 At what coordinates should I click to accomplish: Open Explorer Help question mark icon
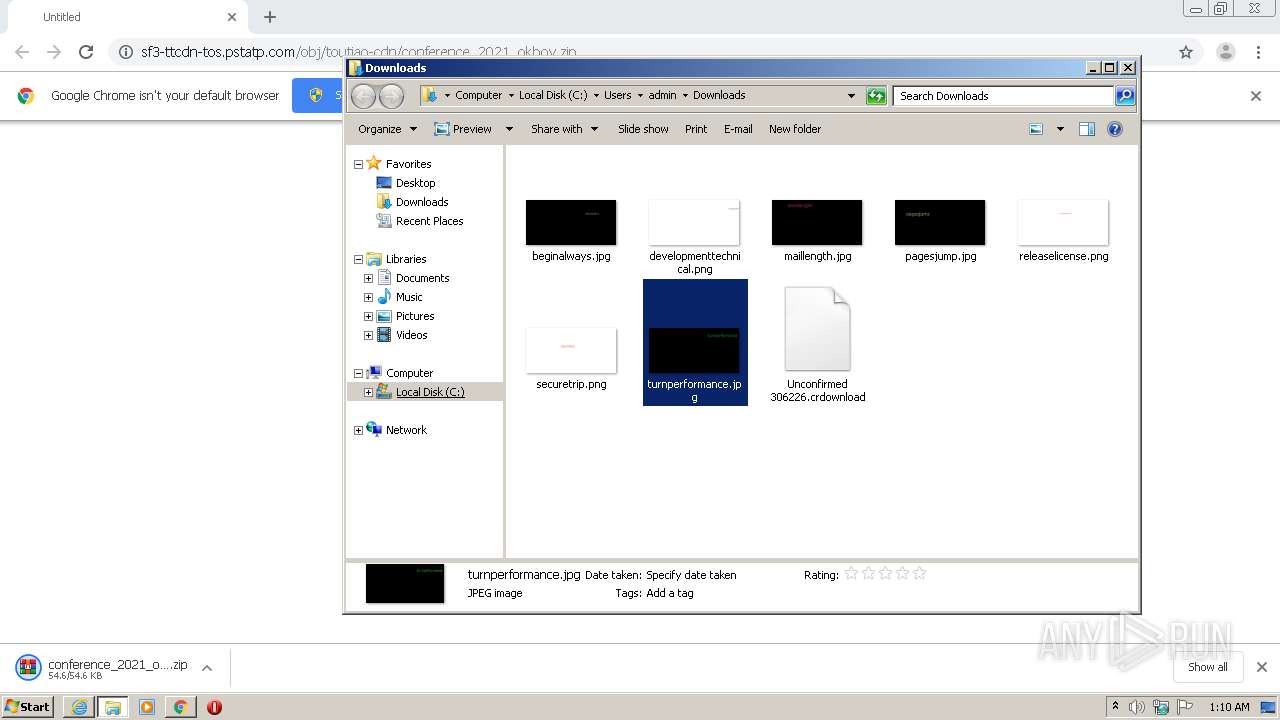1115,129
